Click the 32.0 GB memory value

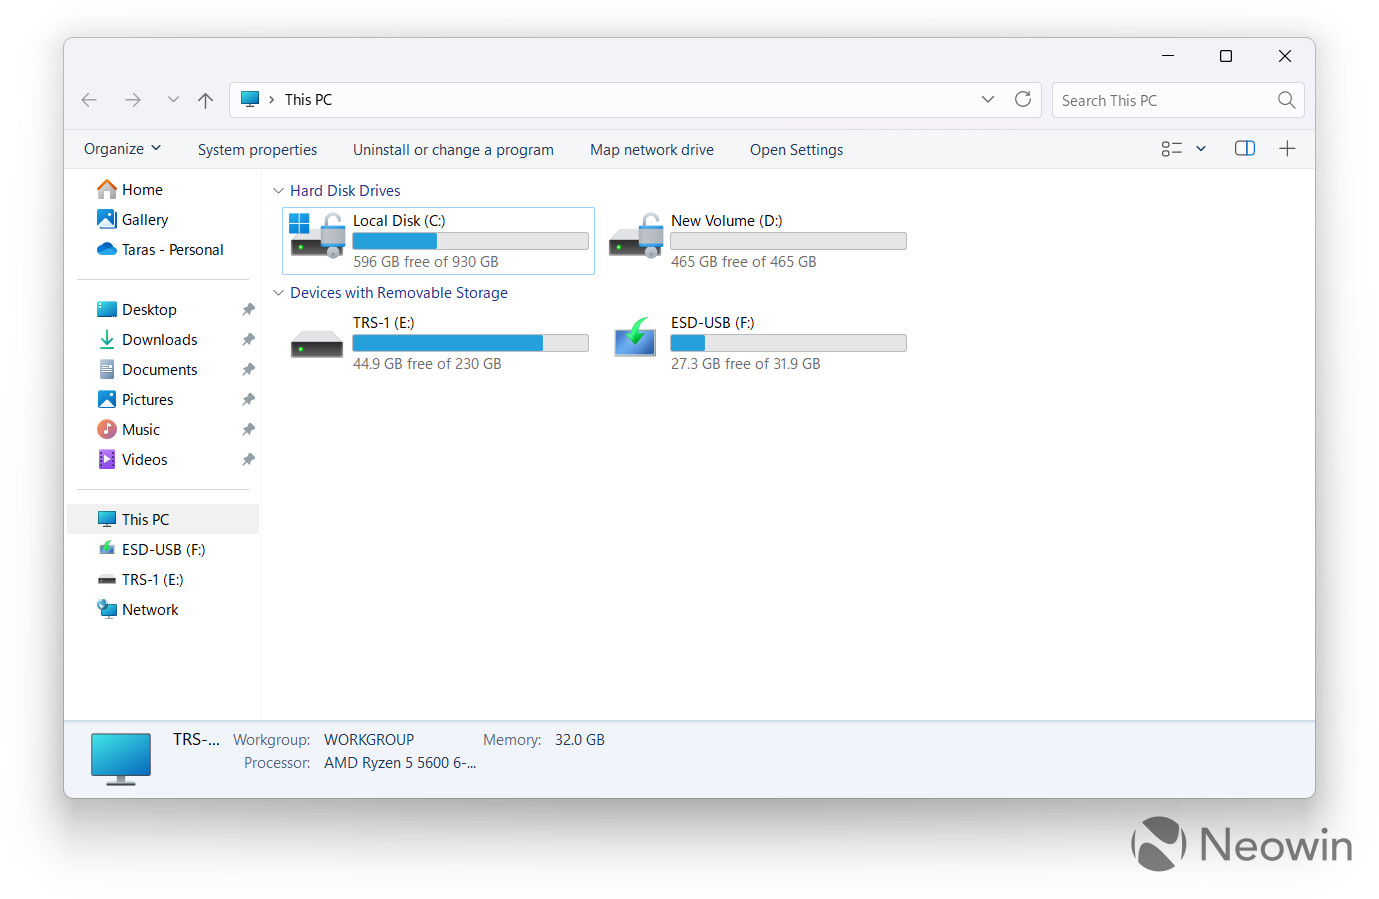tap(580, 740)
